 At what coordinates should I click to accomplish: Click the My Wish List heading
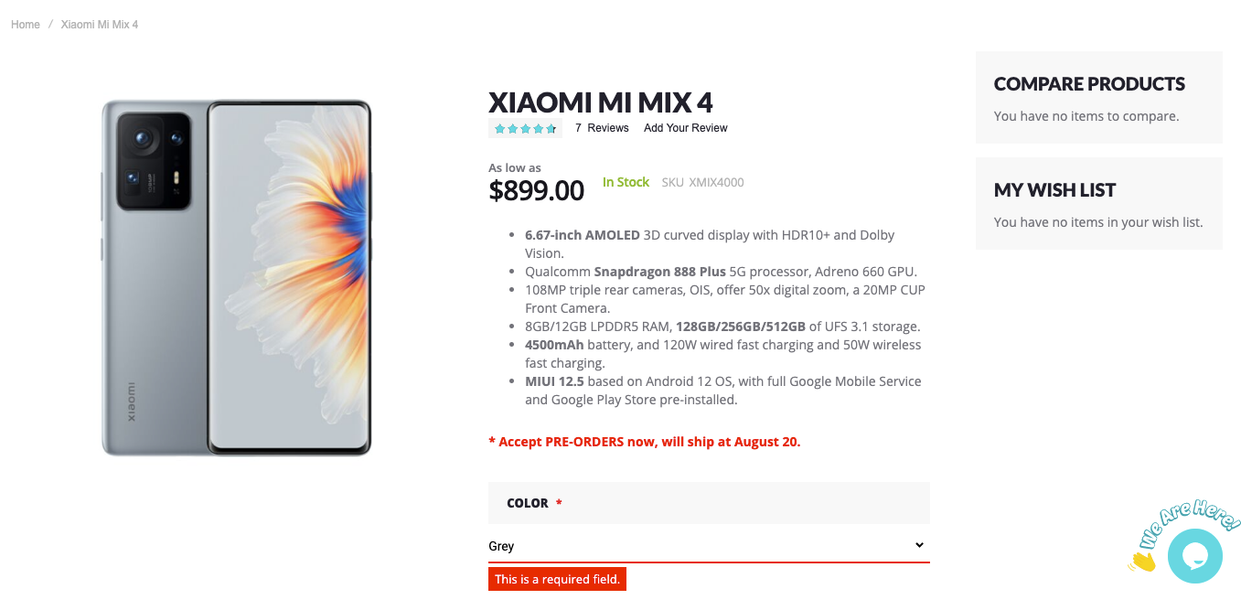point(1054,190)
